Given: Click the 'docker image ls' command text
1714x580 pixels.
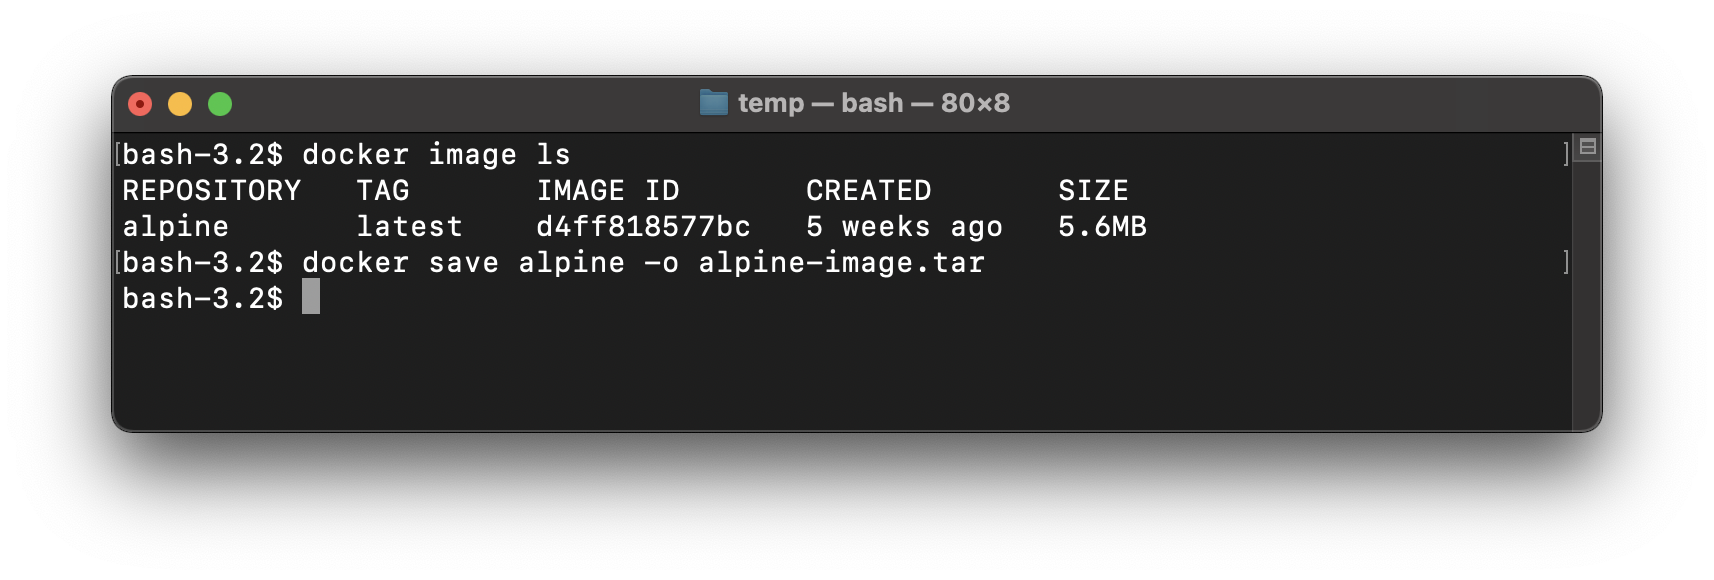Looking at the screenshot, I should [x=436, y=155].
